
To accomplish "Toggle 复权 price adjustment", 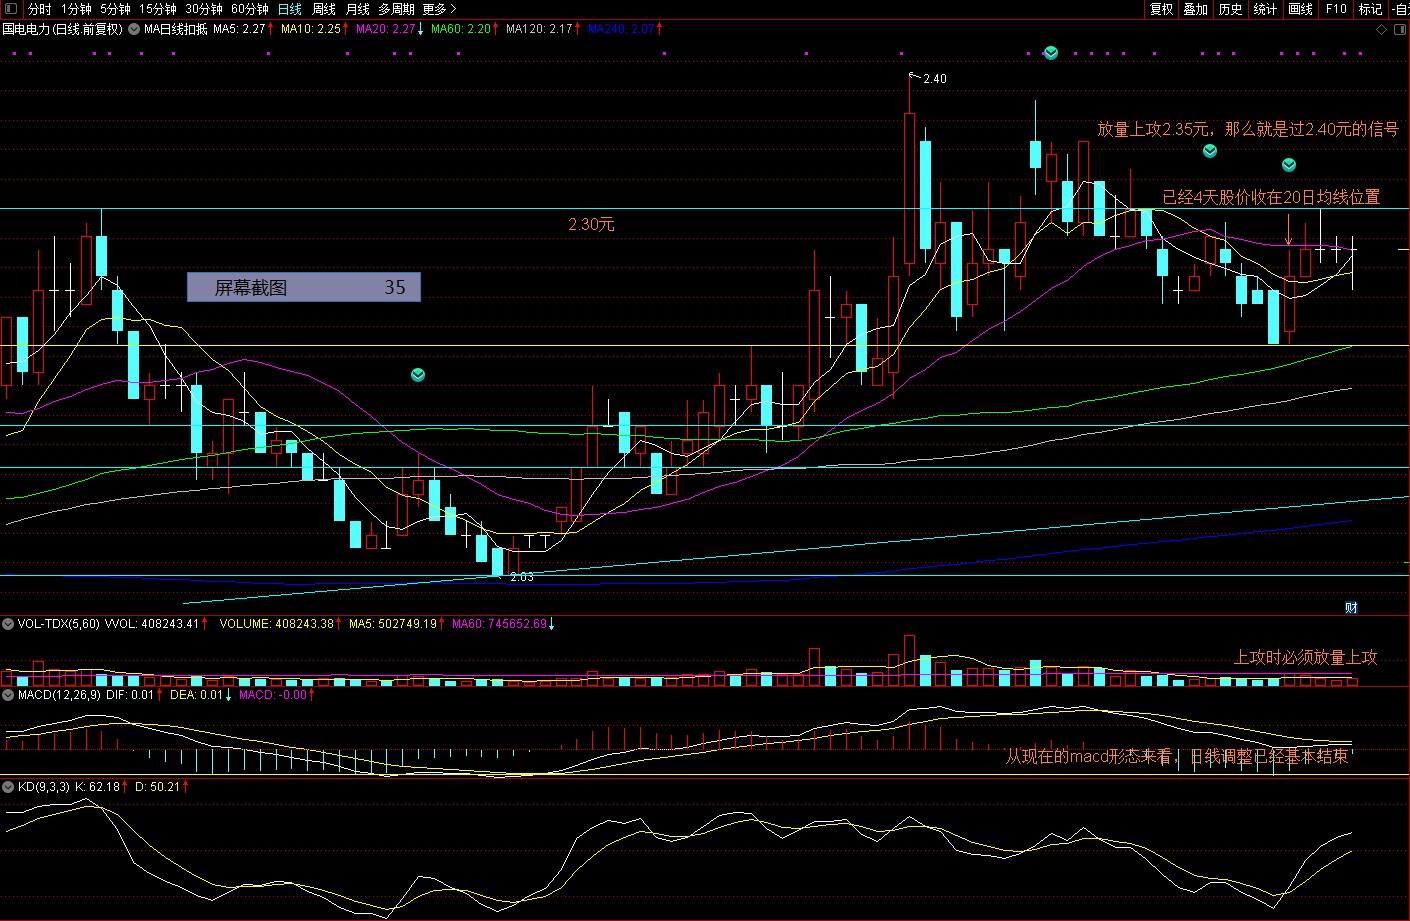I will (1161, 9).
